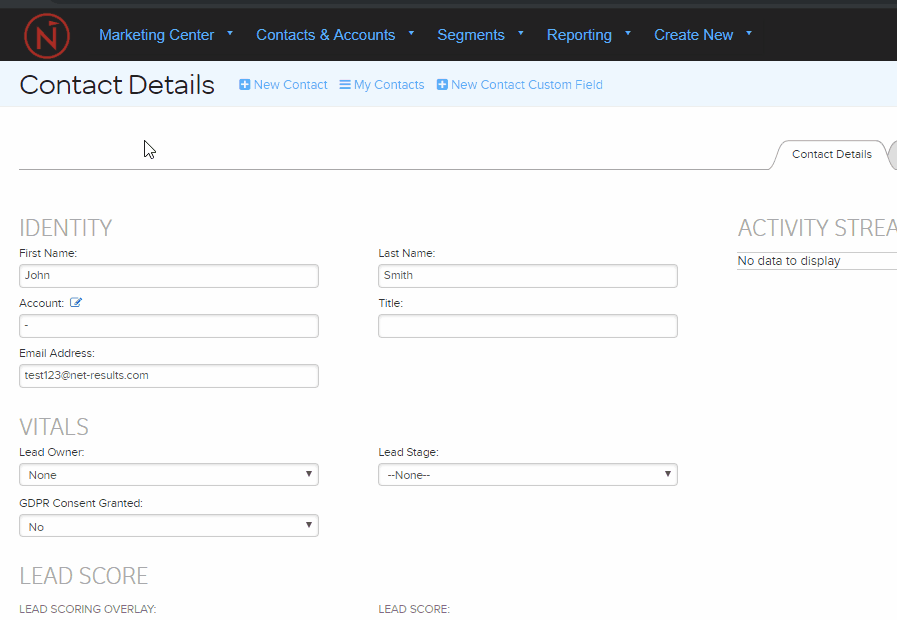
Task: Open the Contacts & Accounts menu
Action: (x=326, y=35)
